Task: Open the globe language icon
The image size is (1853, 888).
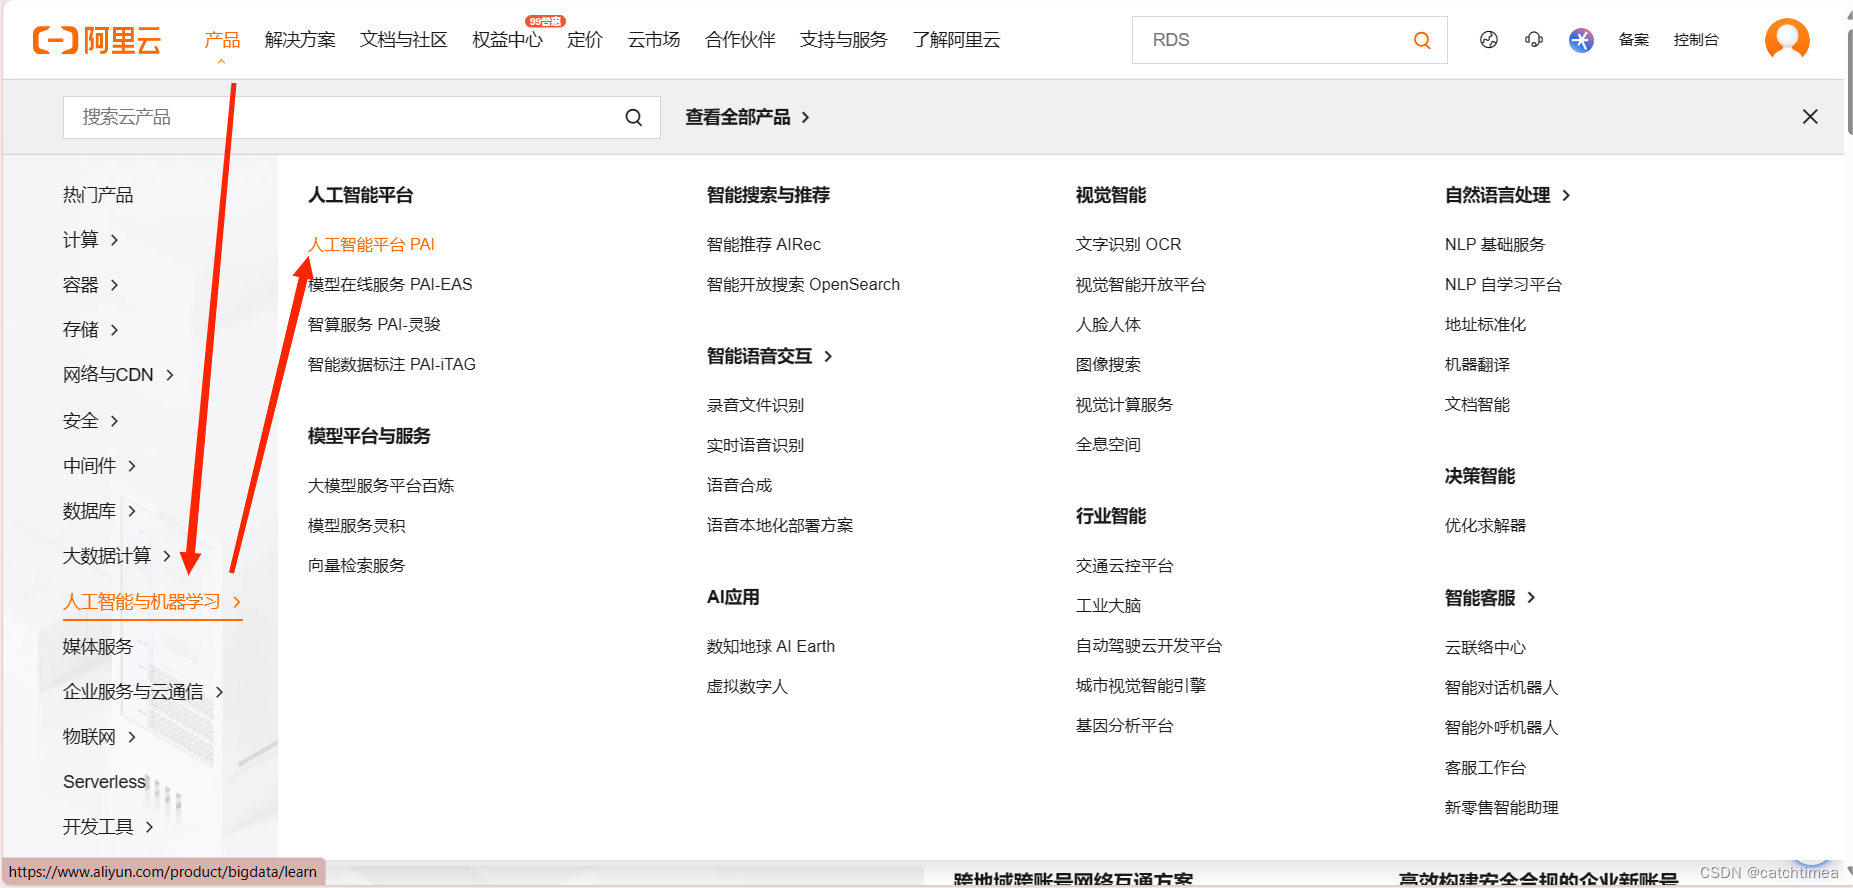Action: (1488, 40)
